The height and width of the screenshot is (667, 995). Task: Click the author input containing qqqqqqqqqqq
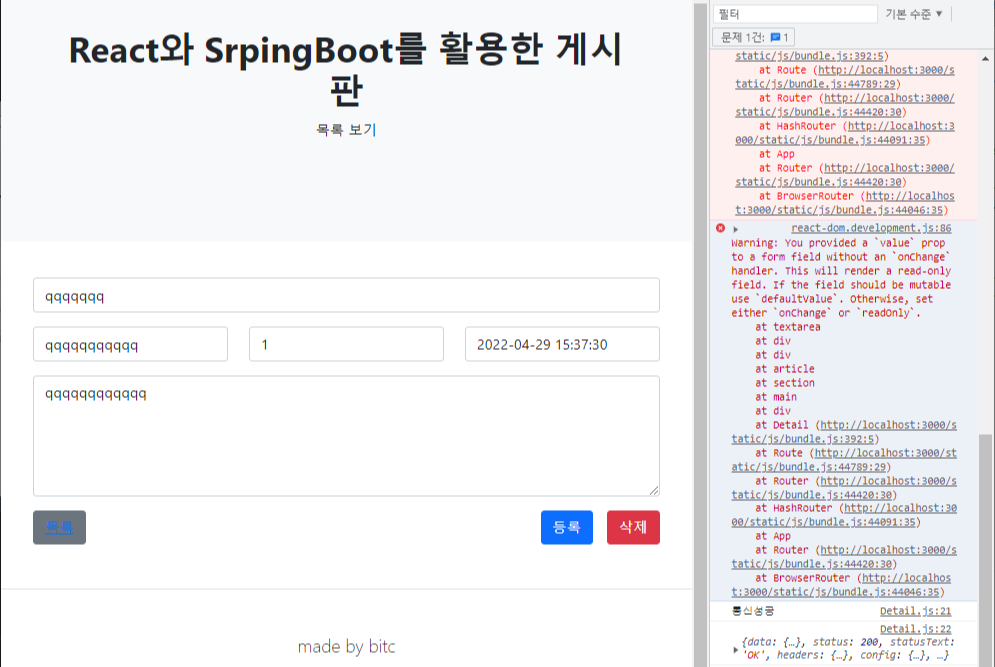point(131,344)
